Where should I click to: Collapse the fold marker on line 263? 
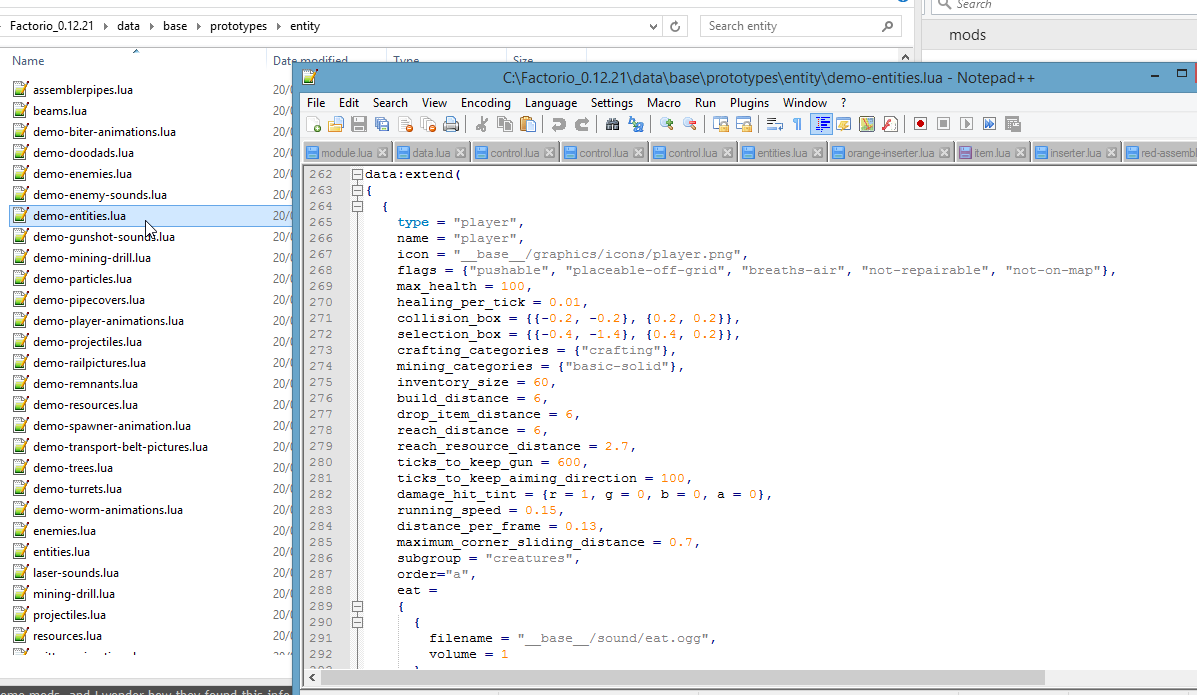pyautogui.click(x=357, y=190)
